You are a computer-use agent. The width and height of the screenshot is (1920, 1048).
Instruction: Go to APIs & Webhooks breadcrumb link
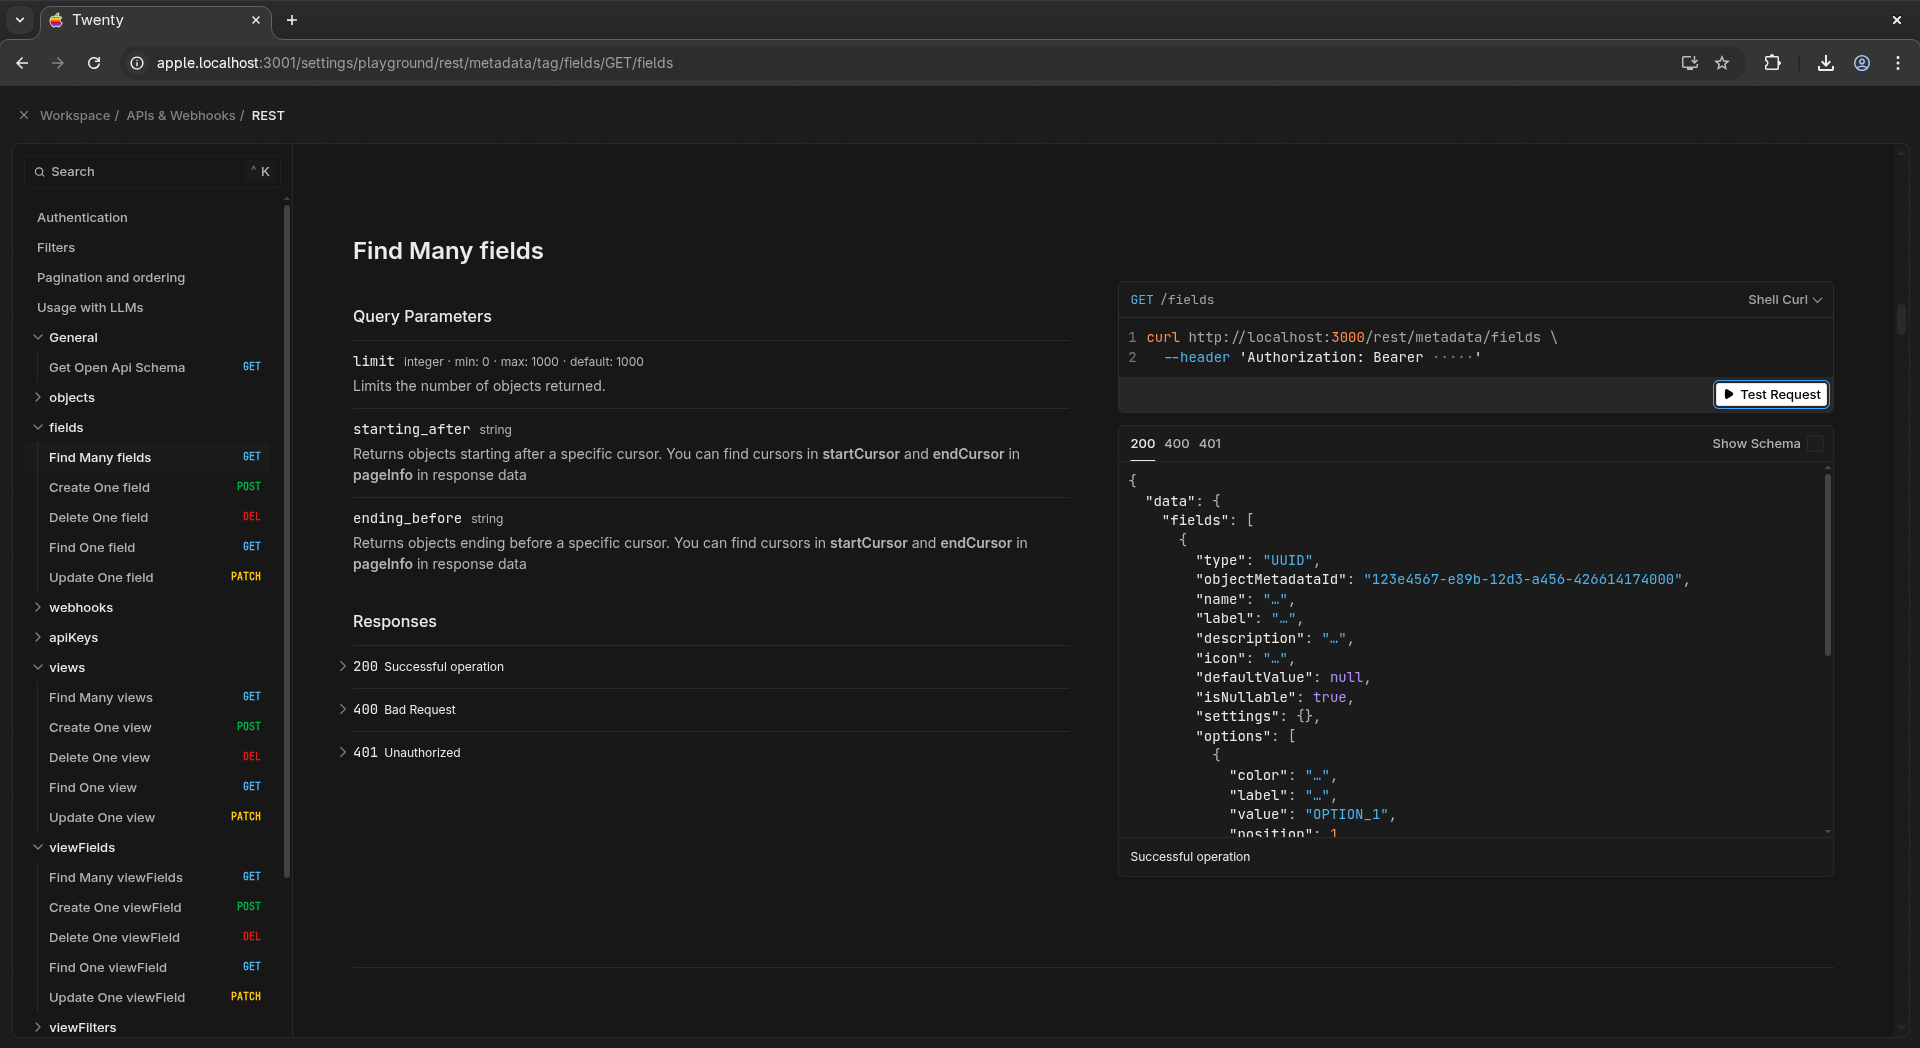click(x=180, y=116)
